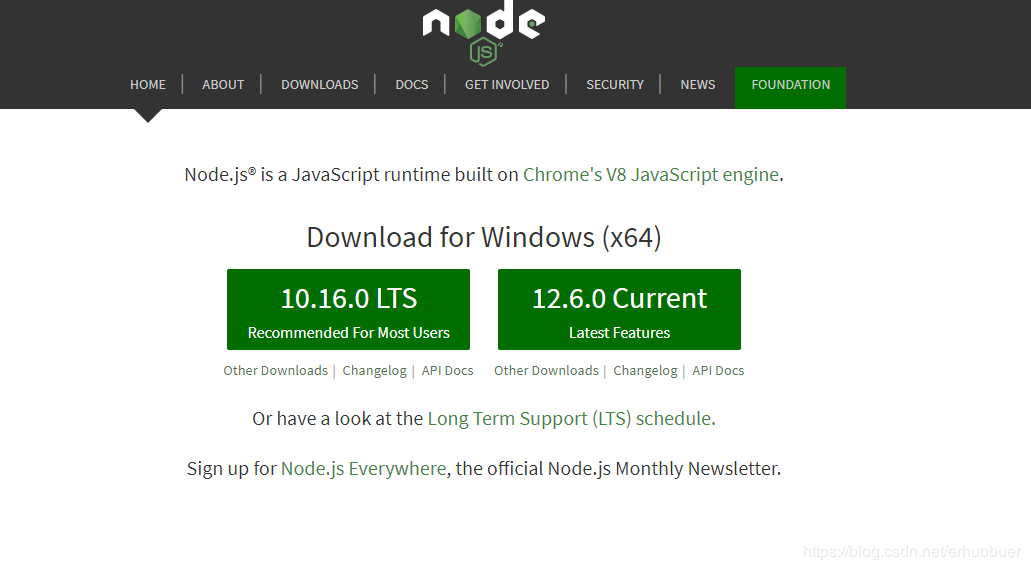
Task: Download the 10.16.0 LTS version
Action: coord(348,309)
